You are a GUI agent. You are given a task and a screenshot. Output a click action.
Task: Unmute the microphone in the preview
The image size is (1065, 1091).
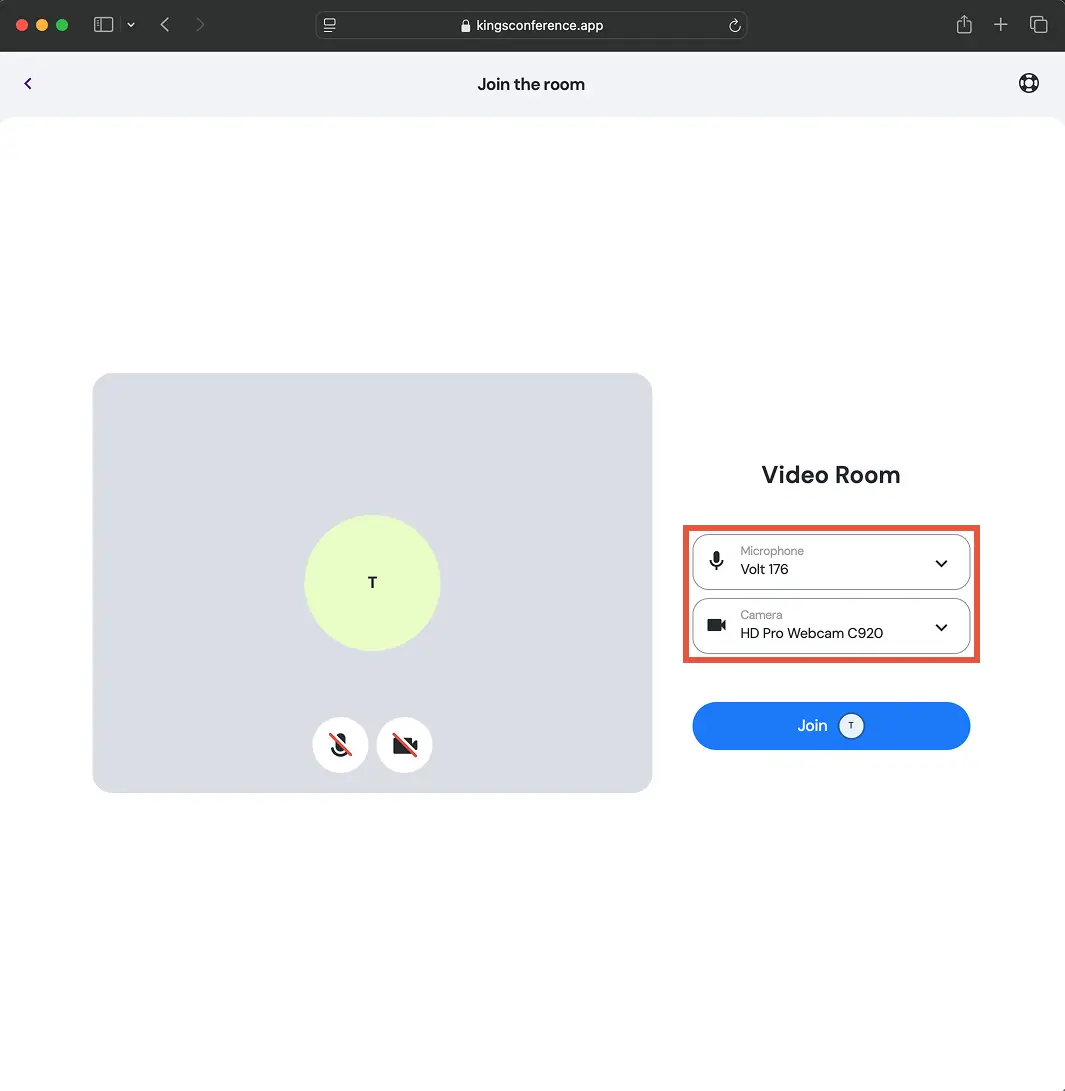[340, 745]
